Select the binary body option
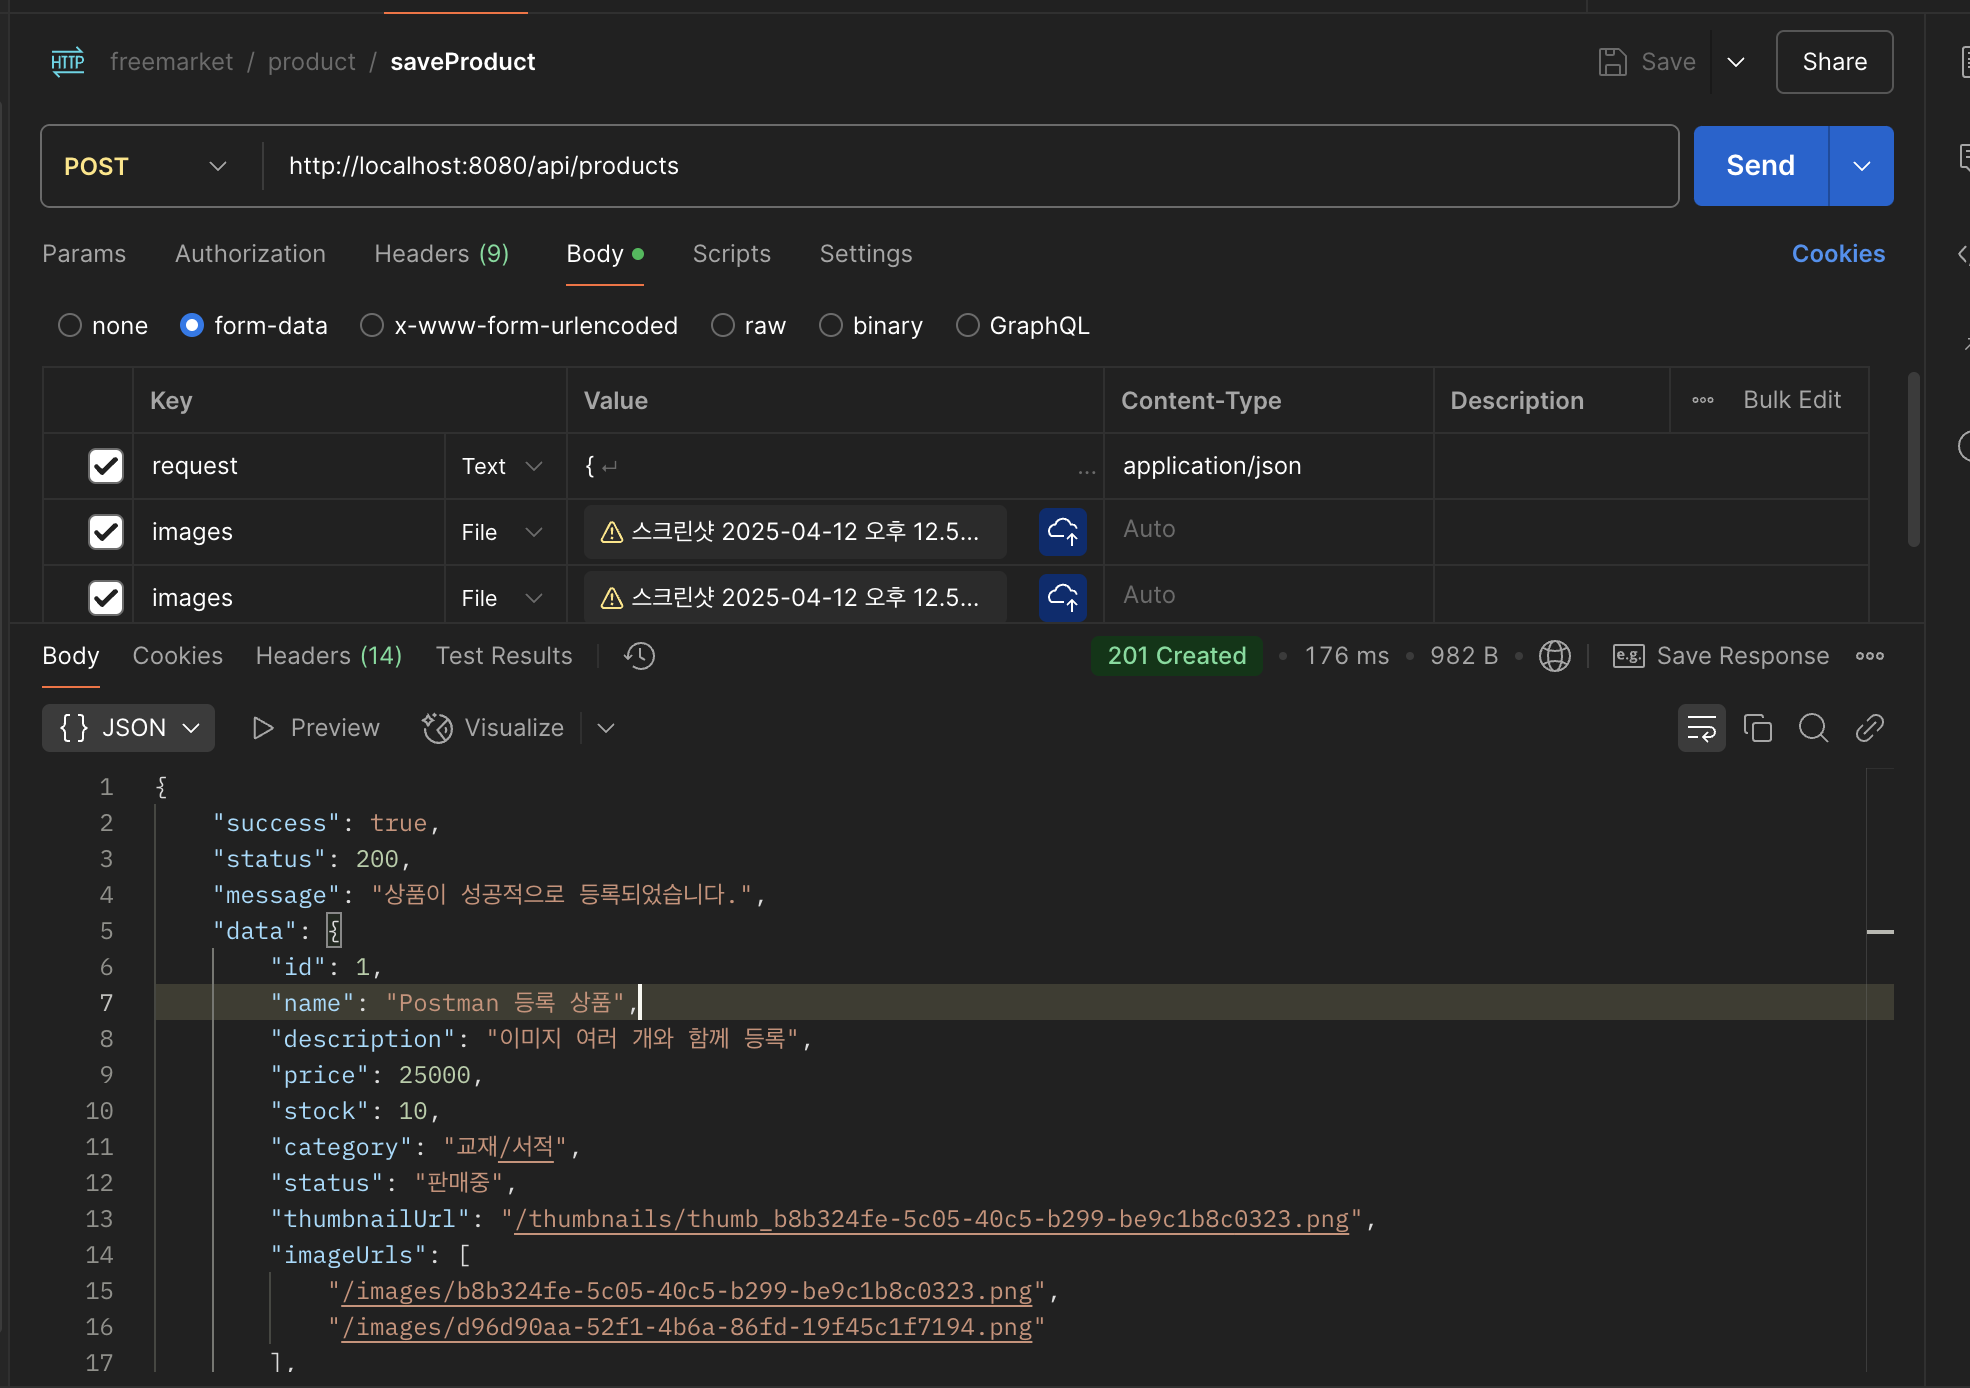Image resolution: width=1970 pixels, height=1388 pixels. tap(831, 326)
